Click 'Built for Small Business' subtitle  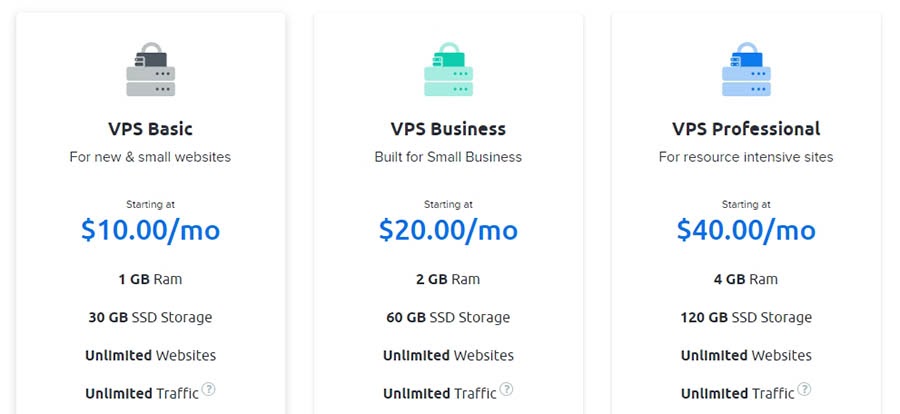(448, 157)
